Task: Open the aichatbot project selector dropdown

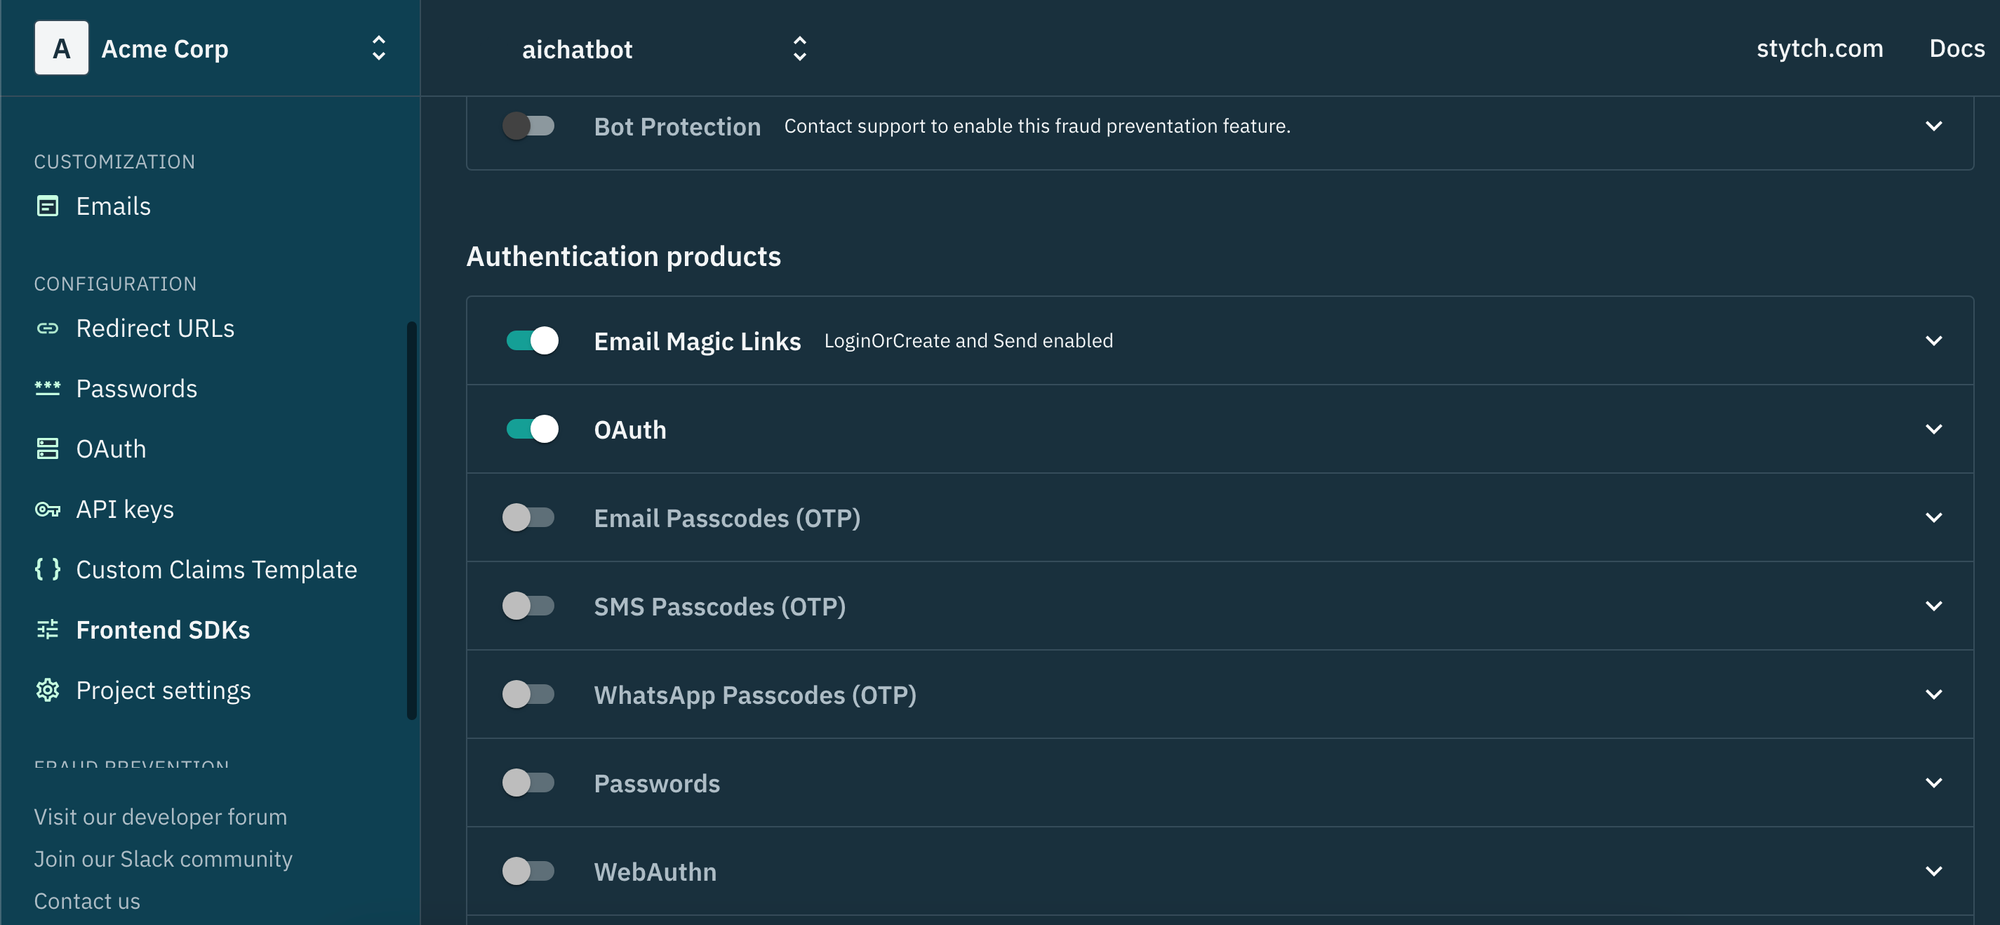Action: (x=799, y=48)
